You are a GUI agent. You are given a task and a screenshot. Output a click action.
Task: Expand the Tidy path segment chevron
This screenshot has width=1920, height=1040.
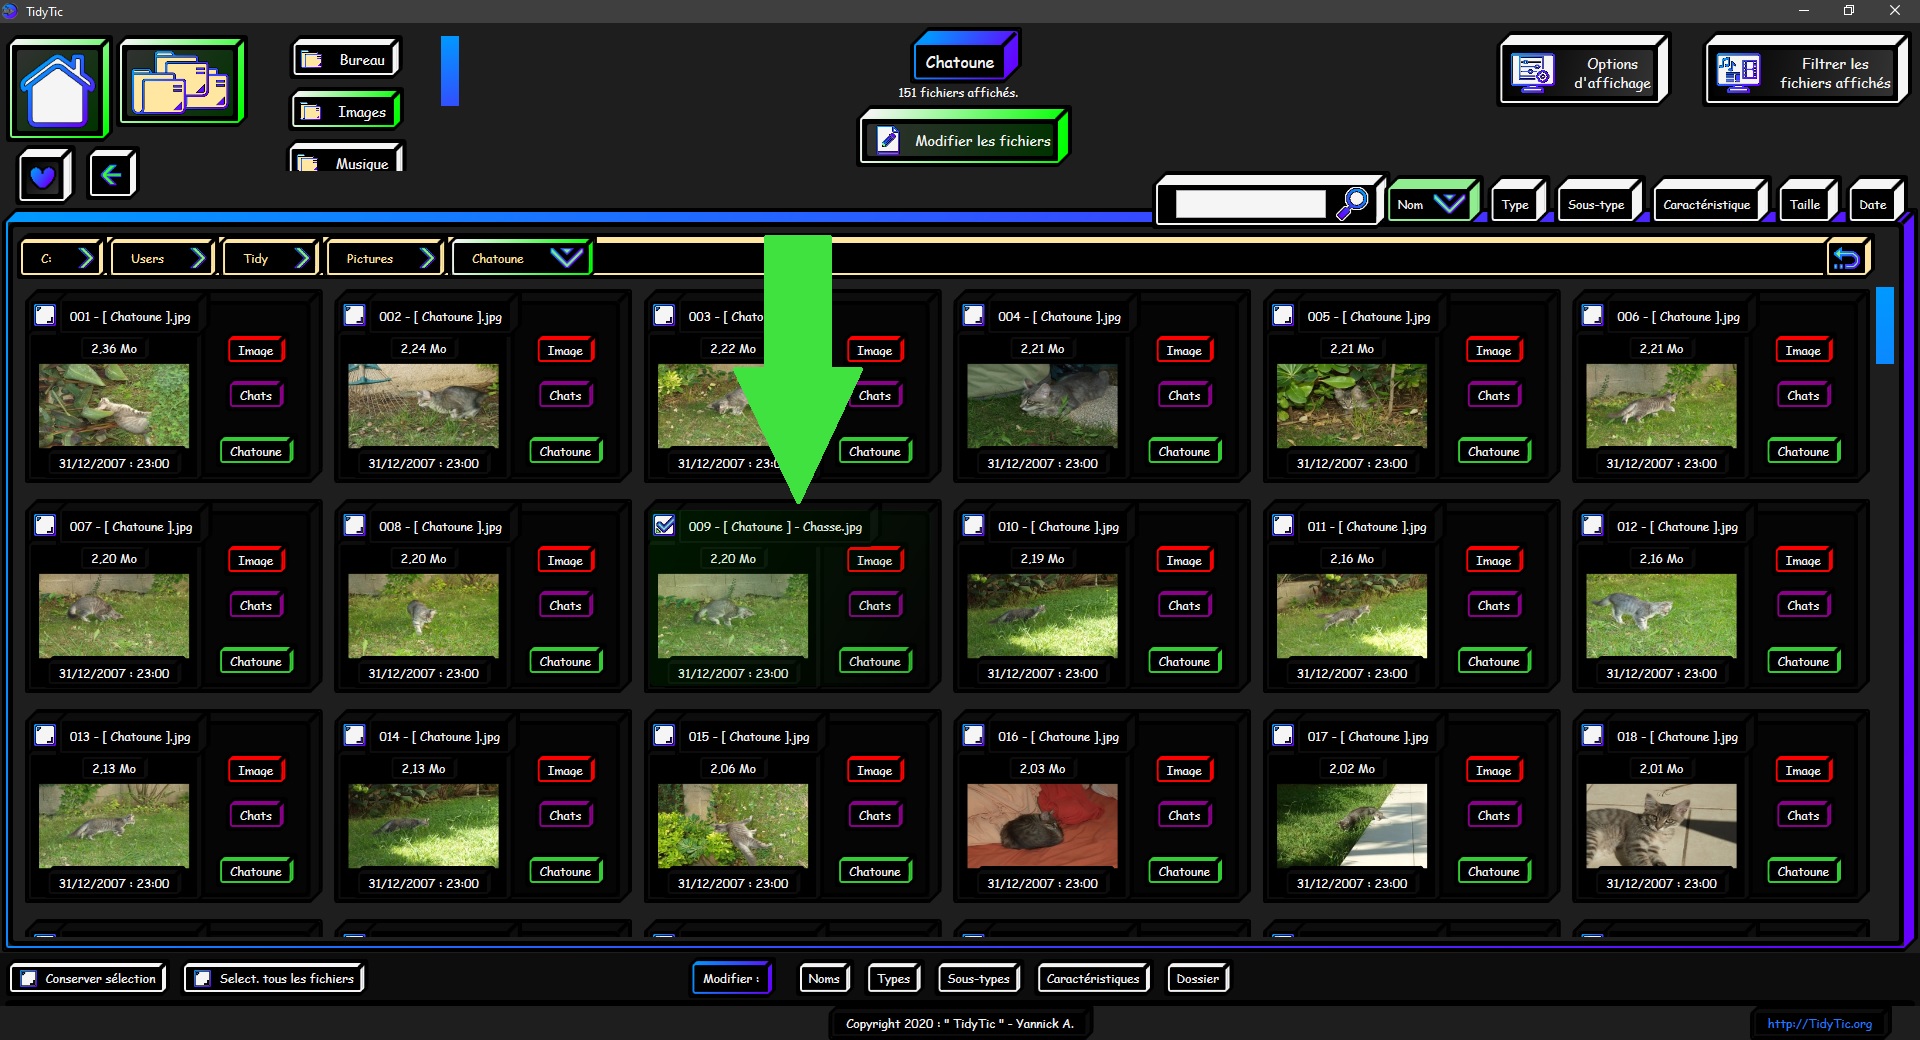[x=302, y=258]
